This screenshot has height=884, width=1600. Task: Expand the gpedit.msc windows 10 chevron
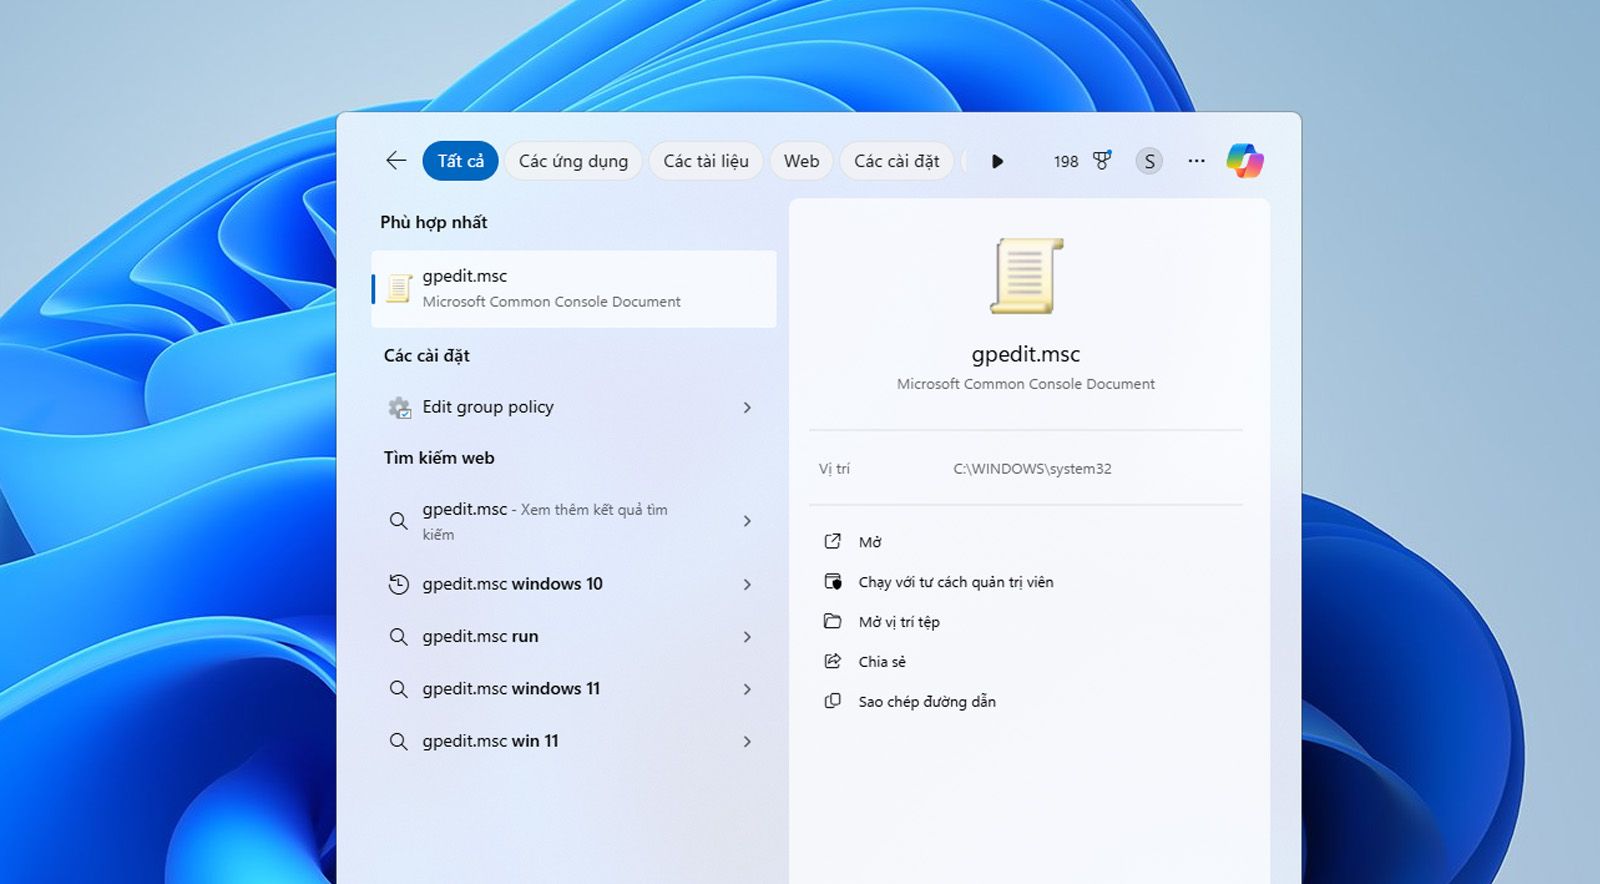pos(747,584)
